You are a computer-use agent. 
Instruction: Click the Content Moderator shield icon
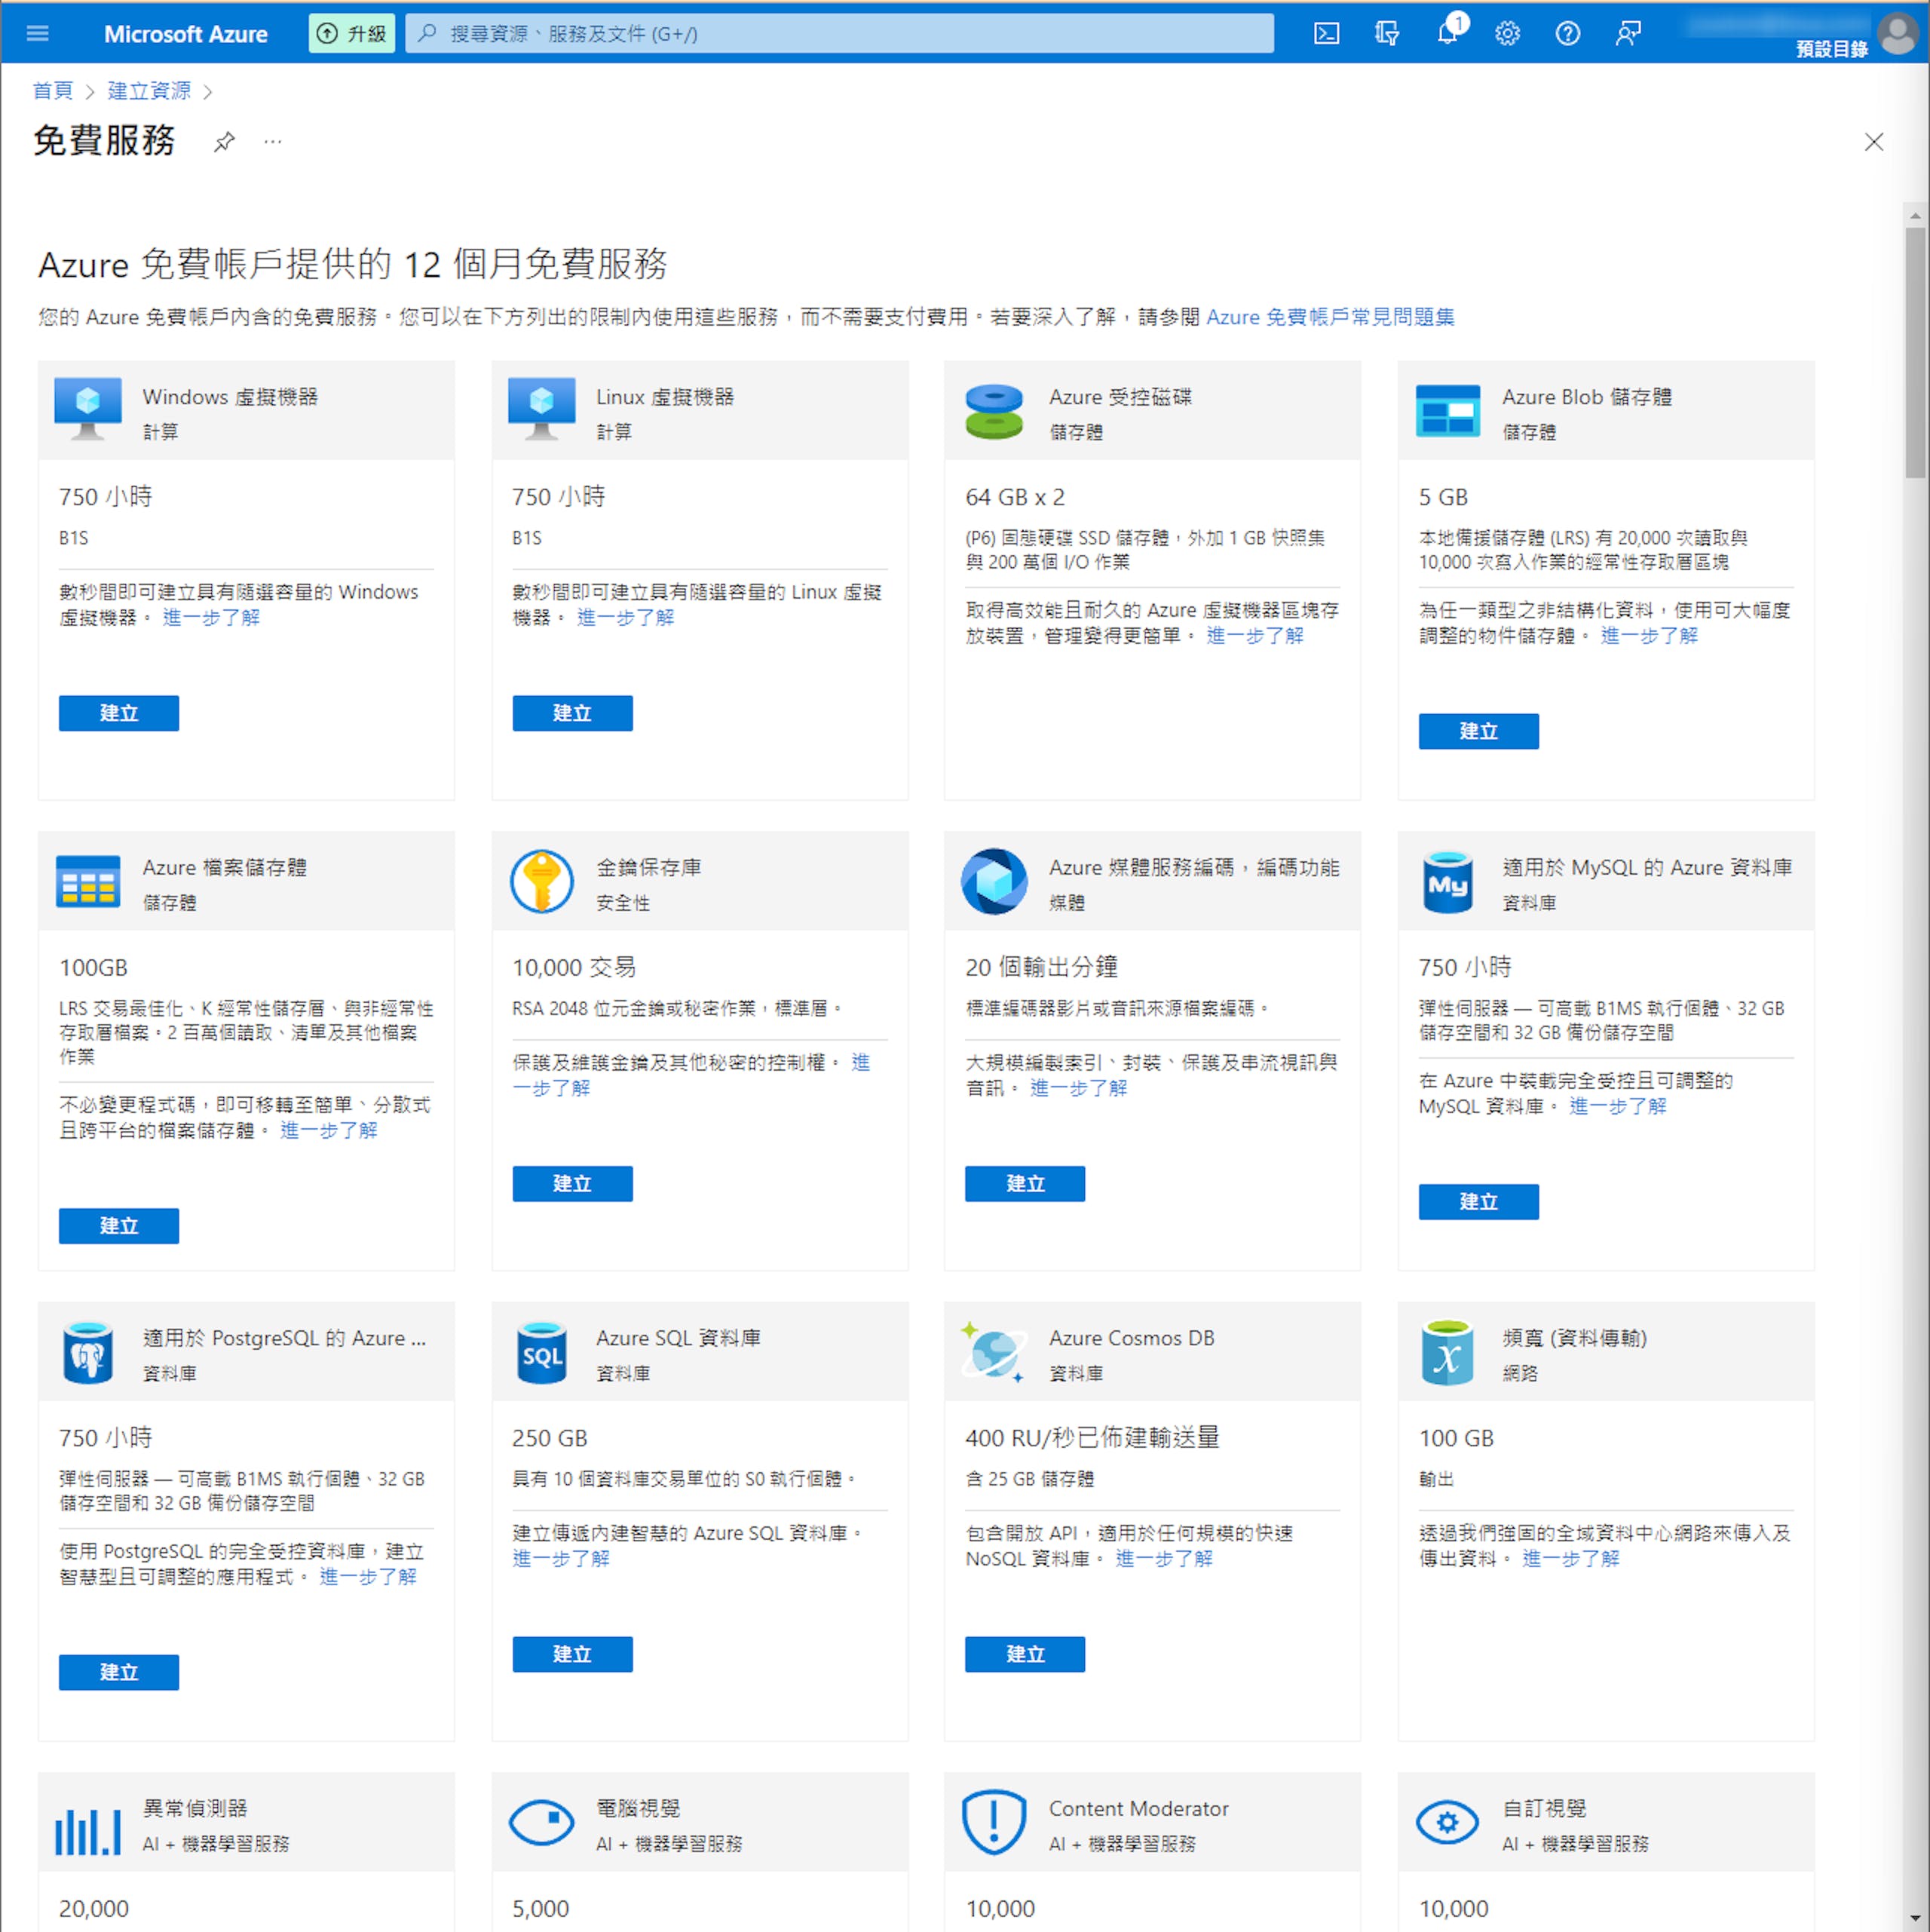point(994,1823)
